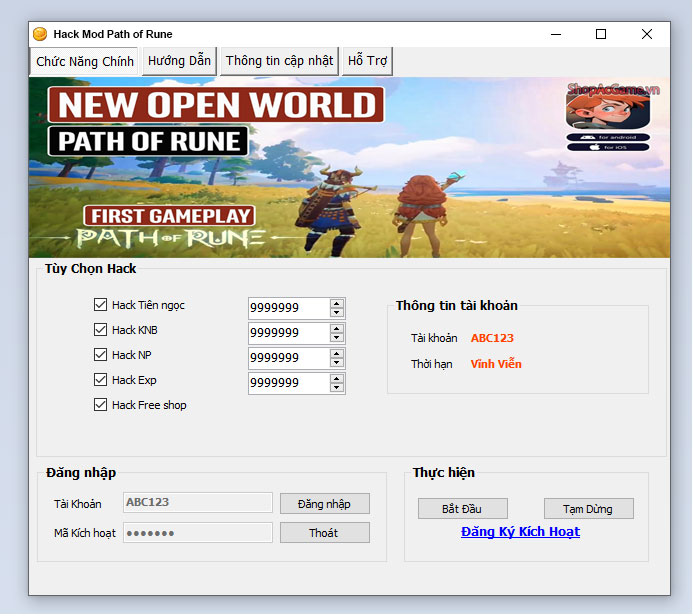The image size is (693, 616).
Task: Open Thông tin cập nhật tab
Action: tap(279, 61)
